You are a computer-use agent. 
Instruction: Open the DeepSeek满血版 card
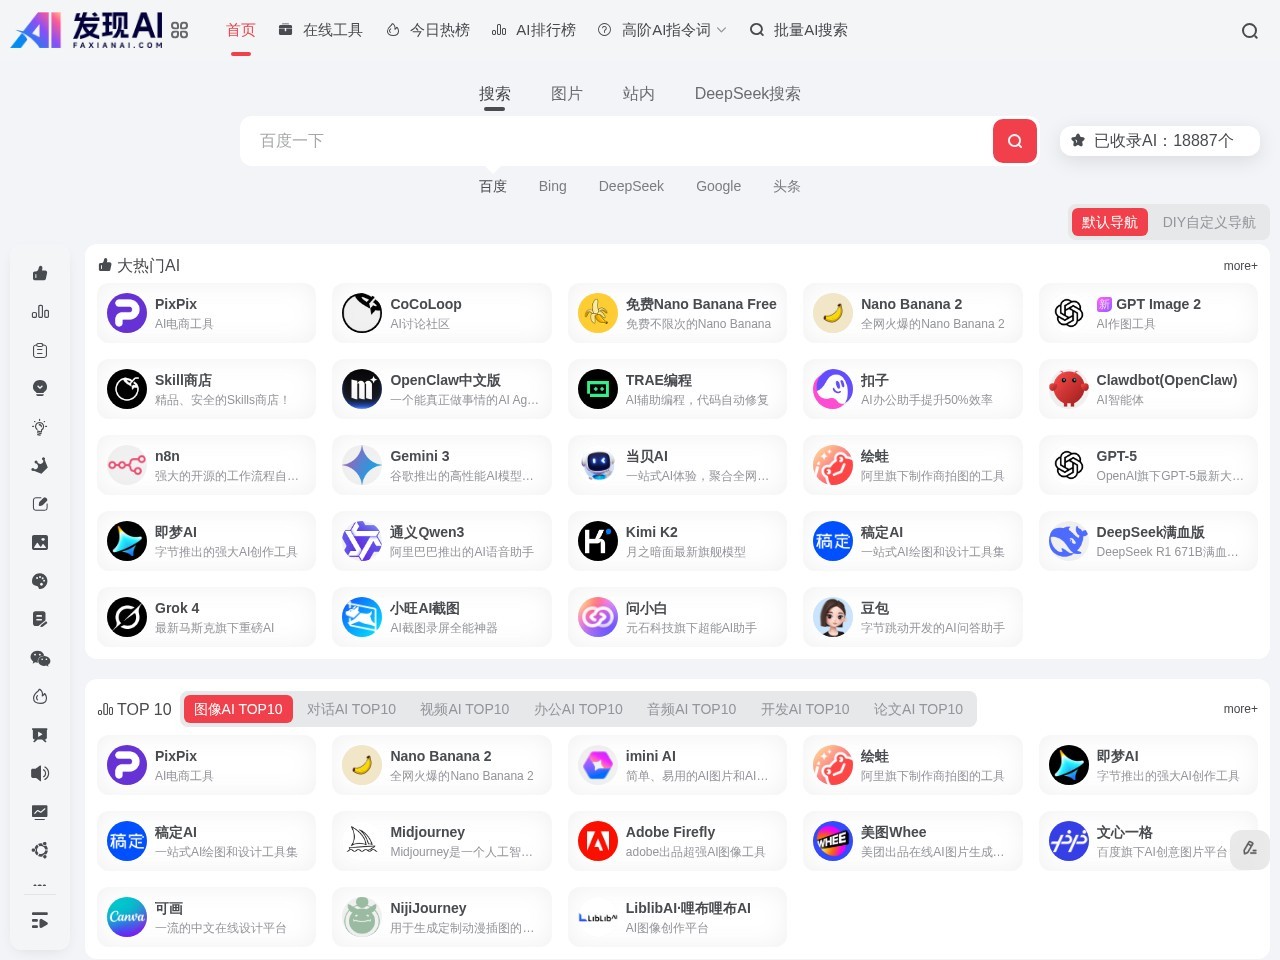pyautogui.click(x=1148, y=541)
